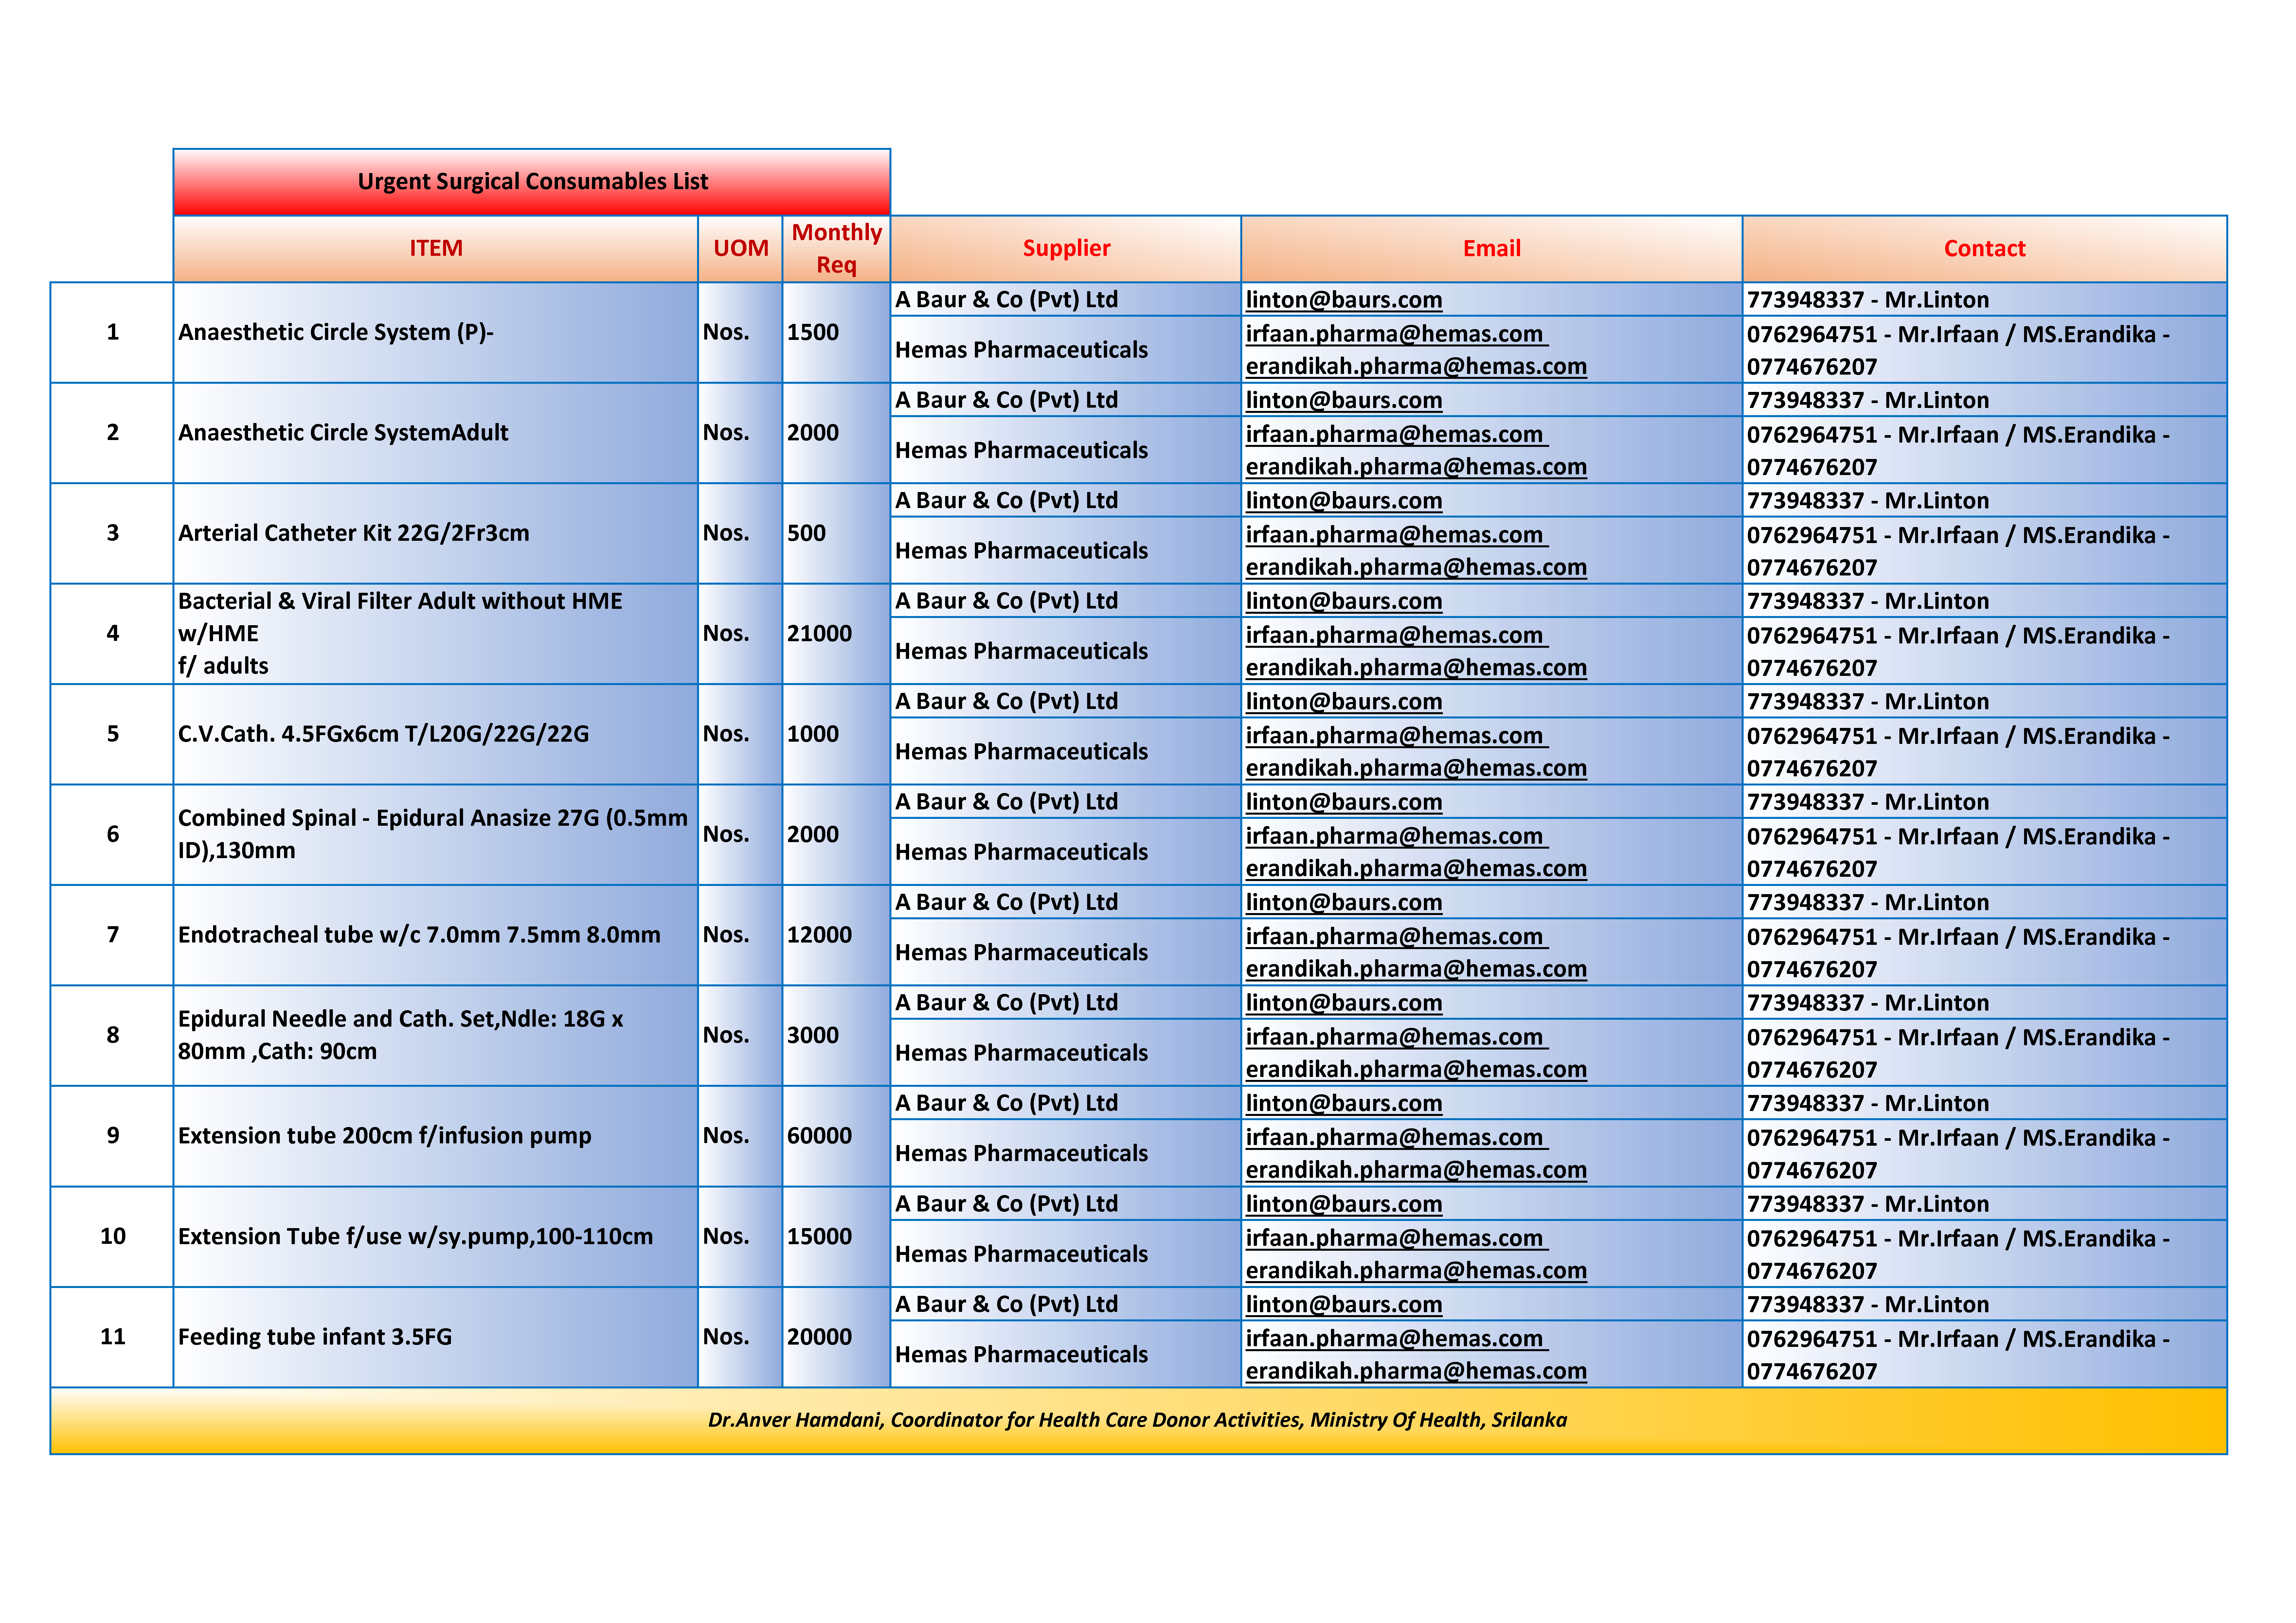
Task: Click row number 4 cell
Action: point(112,634)
